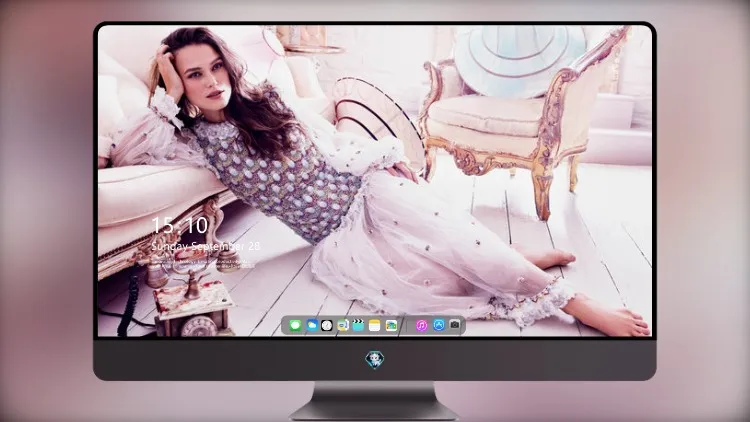Click the 'Sunday September 28' date text
Viewport: 750px width, 422px height.
click(206, 246)
